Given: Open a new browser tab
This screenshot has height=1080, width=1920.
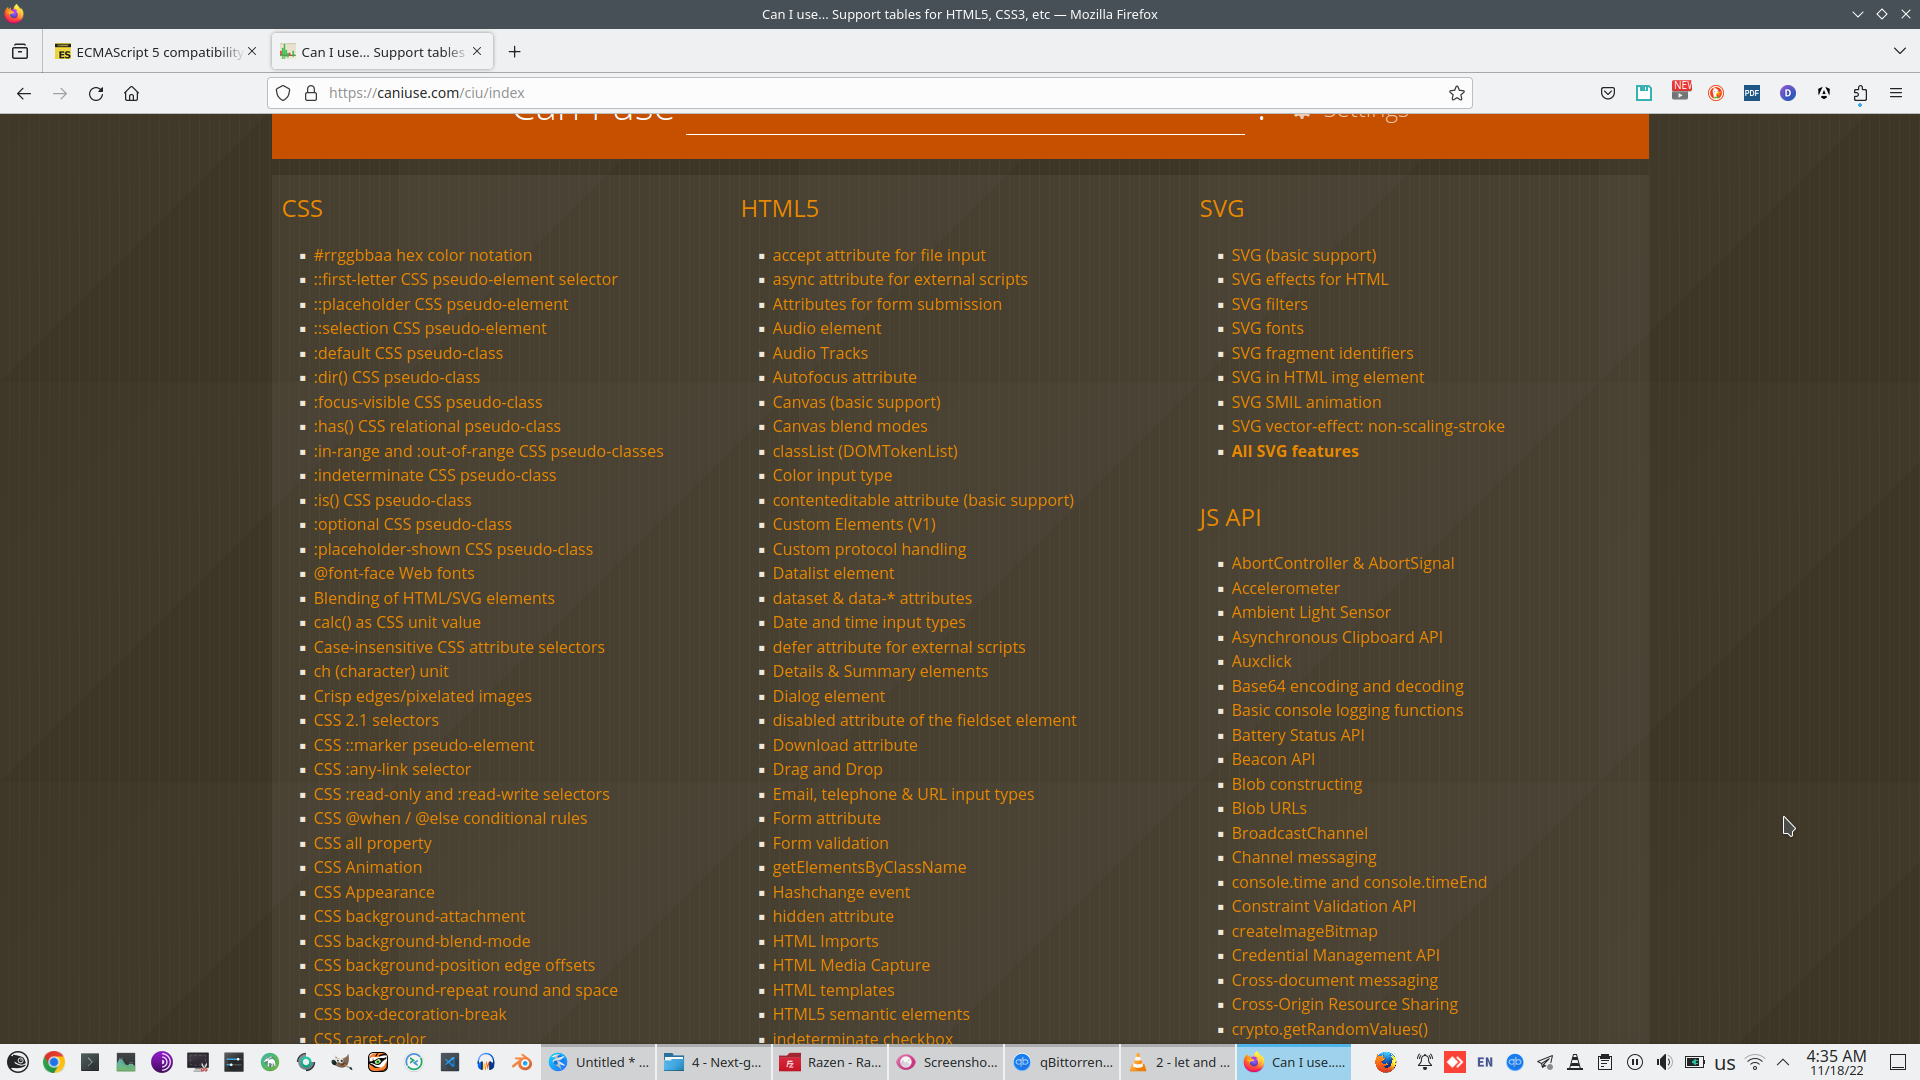Looking at the screenshot, I should 514,52.
